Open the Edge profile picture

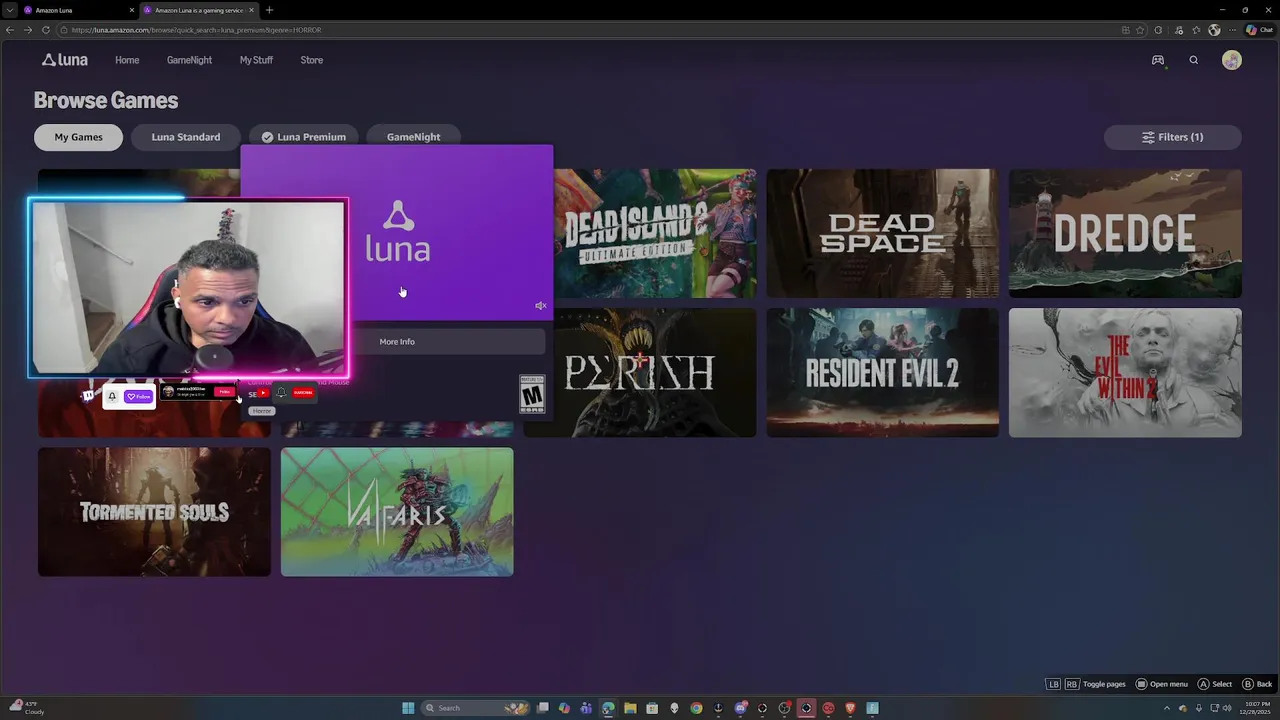click(x=1215, y=30)
